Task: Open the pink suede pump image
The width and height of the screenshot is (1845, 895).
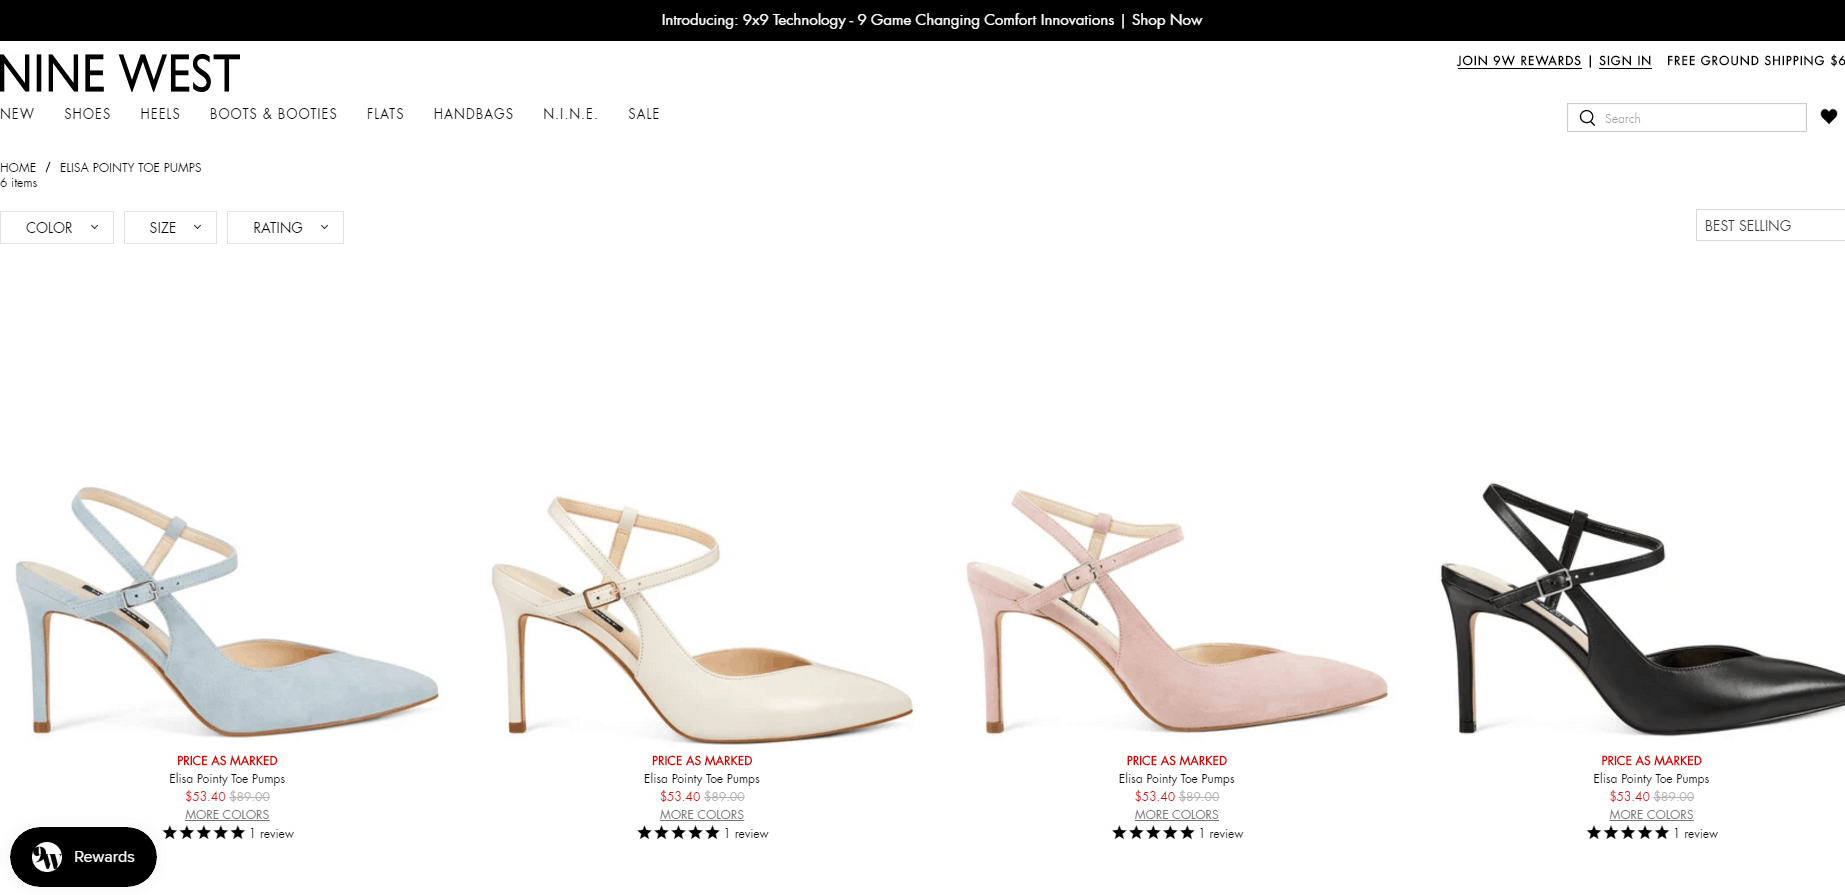Action: pyautogui.click(x=1177, y=610)
